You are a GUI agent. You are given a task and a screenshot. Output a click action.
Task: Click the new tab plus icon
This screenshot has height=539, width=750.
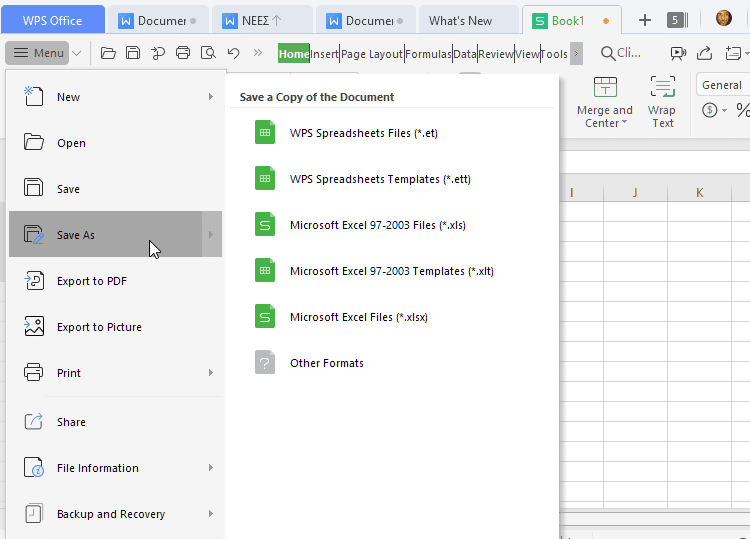coord(645,20)
